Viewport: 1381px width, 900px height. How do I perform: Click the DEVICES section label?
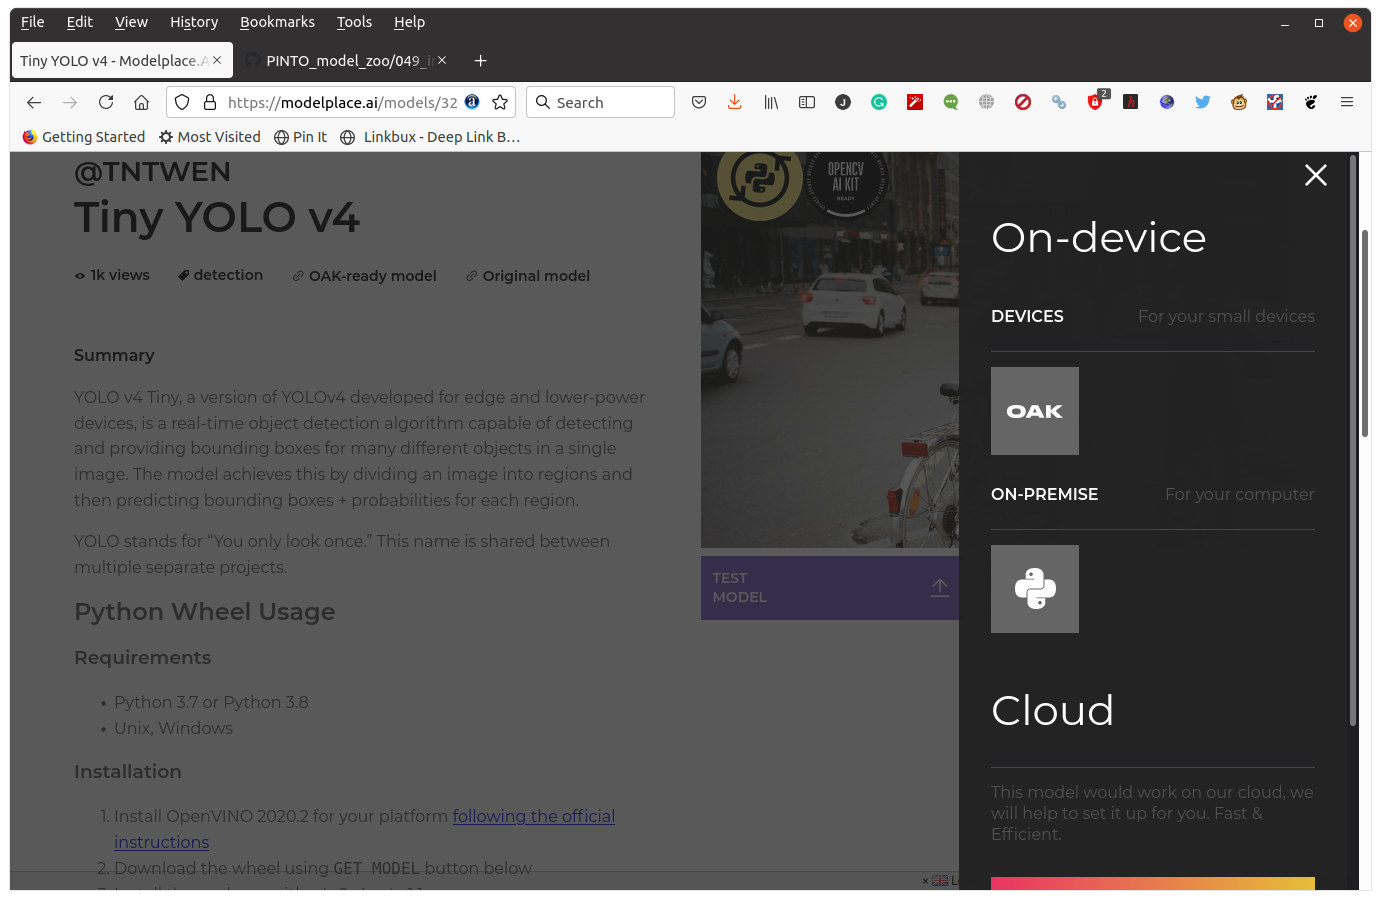pyautogui.click(x=1027, y=316)
